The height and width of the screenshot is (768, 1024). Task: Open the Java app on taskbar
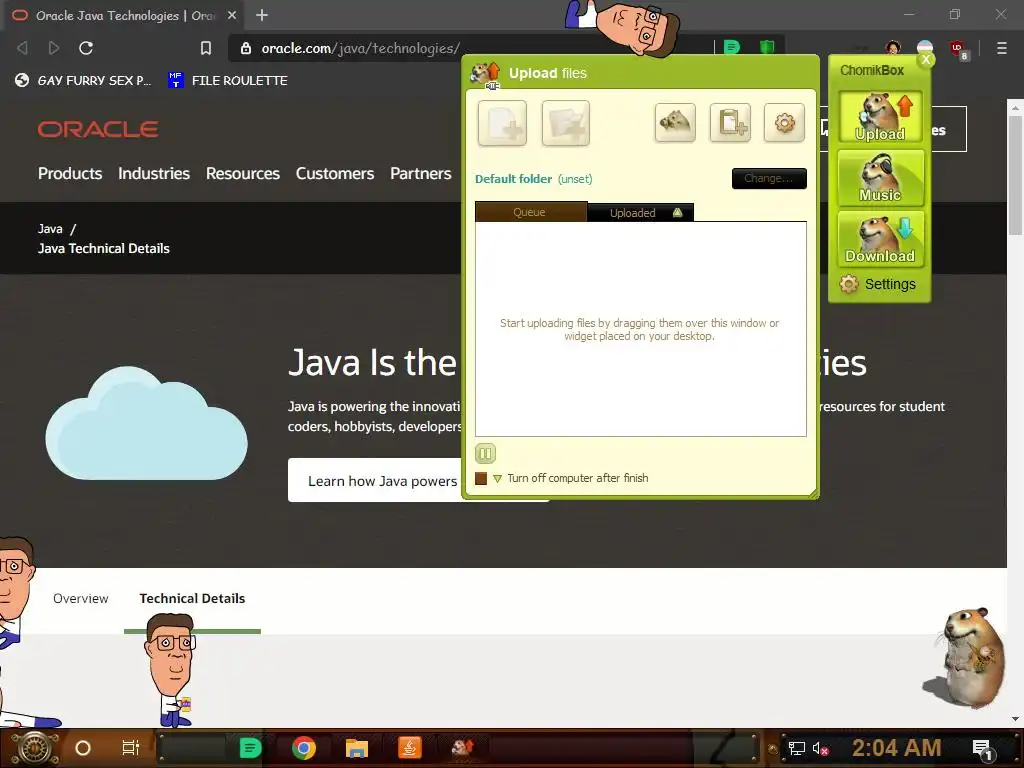tap(409, 748)
